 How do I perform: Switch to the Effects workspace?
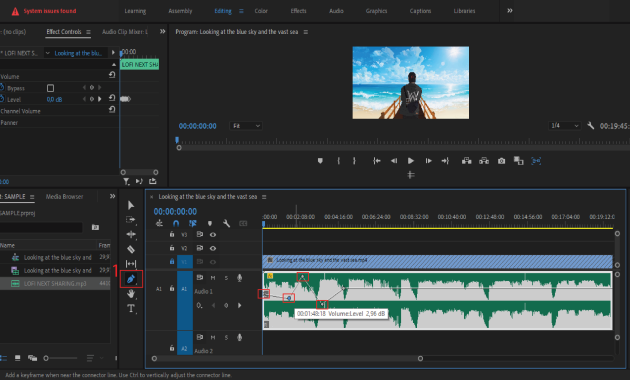pyautogui.click(x=299, y=11)
